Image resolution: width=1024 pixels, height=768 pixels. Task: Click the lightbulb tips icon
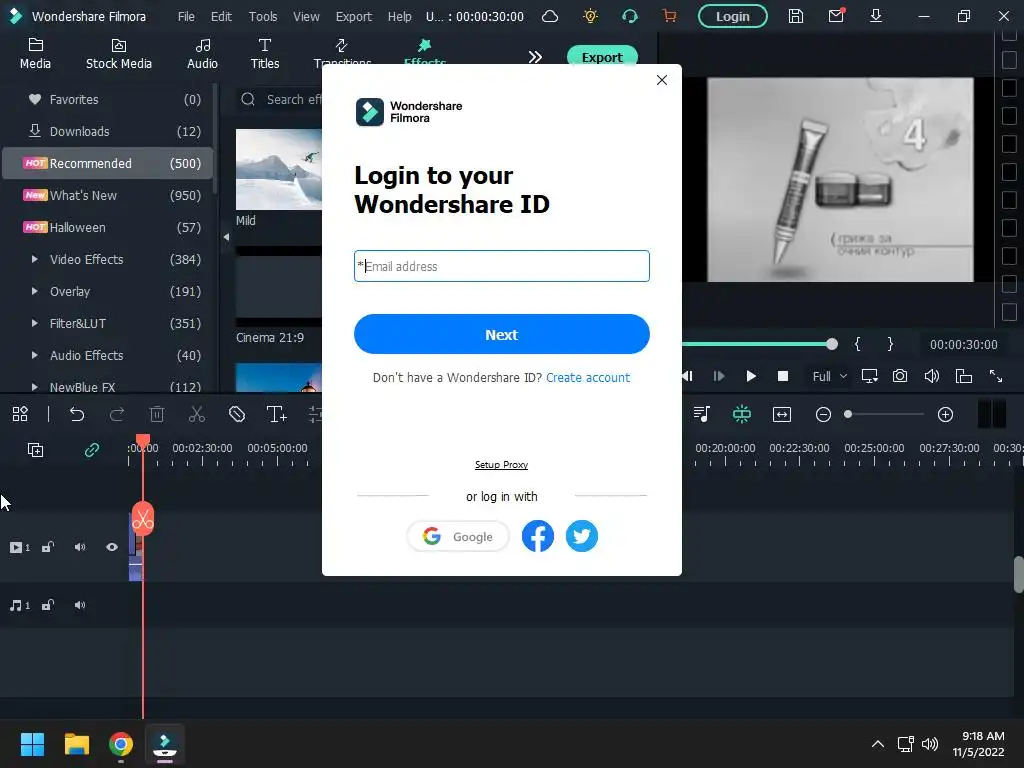pyautogui.click(x=590, y=16)
